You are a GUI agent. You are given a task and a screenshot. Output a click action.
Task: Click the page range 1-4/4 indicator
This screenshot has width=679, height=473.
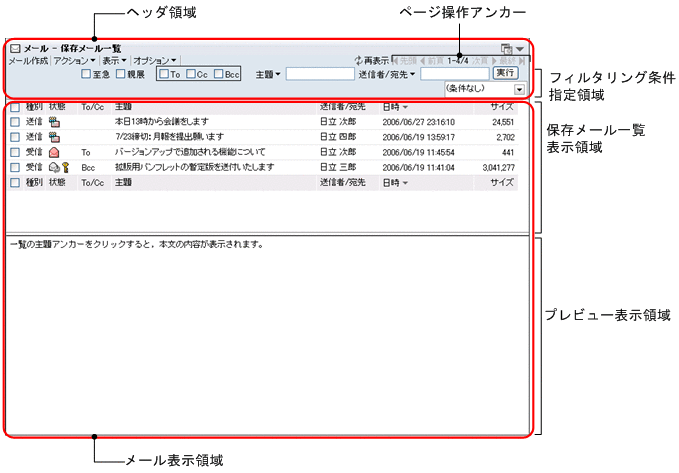coord(458,61)
